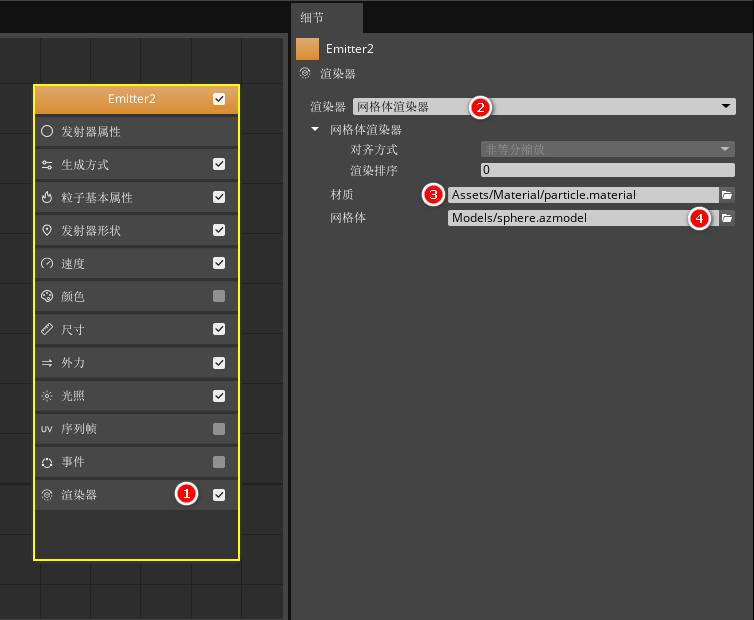Click the 材质 label
The image size is (754, 620).
click(x=342, y=194)
